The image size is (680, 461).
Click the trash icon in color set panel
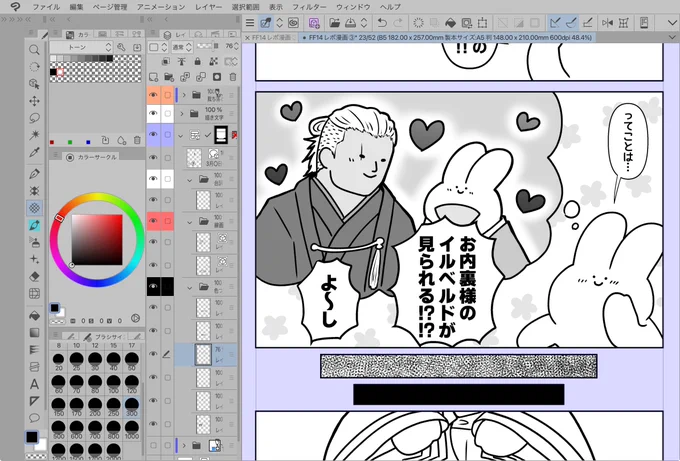pos(137,140)
